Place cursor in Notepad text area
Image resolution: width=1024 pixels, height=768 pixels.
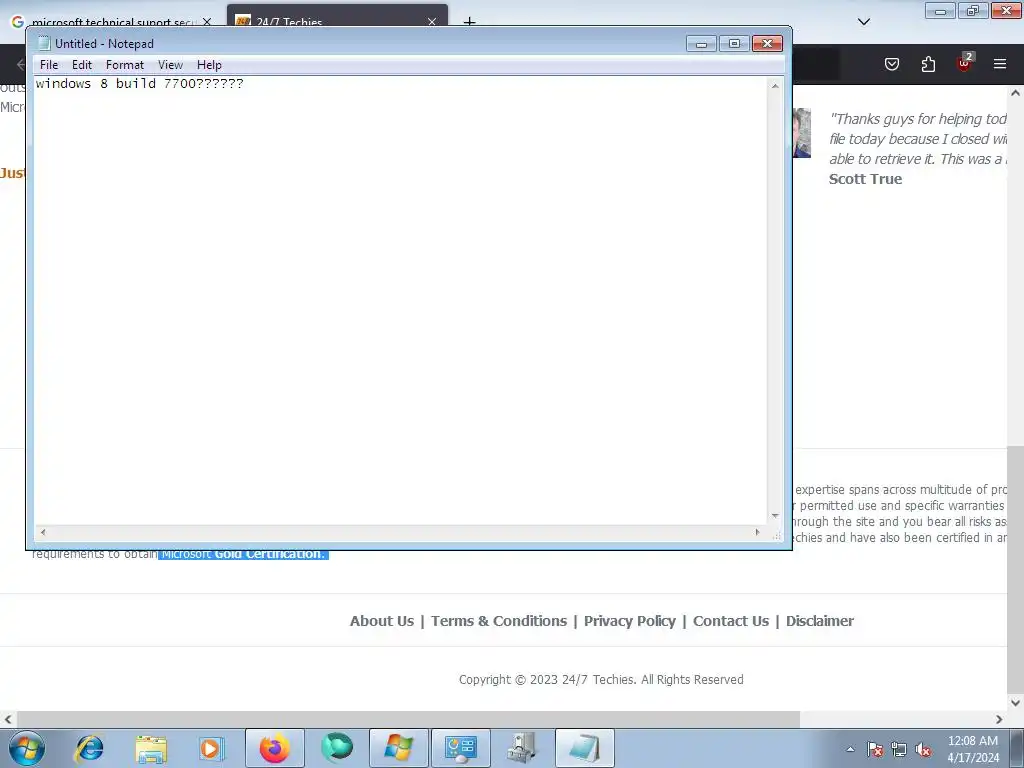(400, 300)
